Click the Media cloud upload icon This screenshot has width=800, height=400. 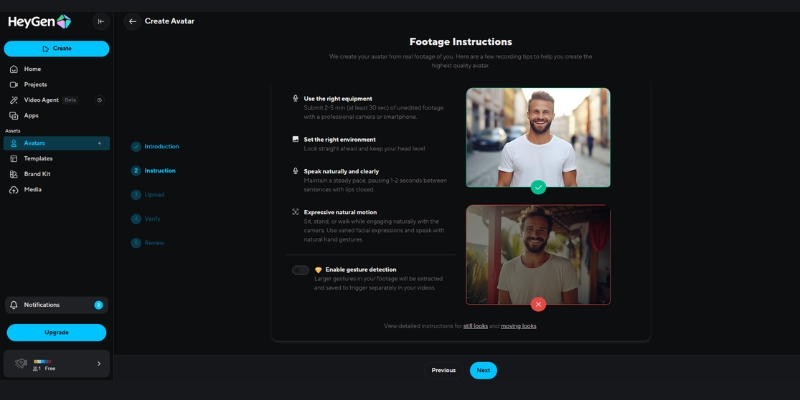[14, 190]
